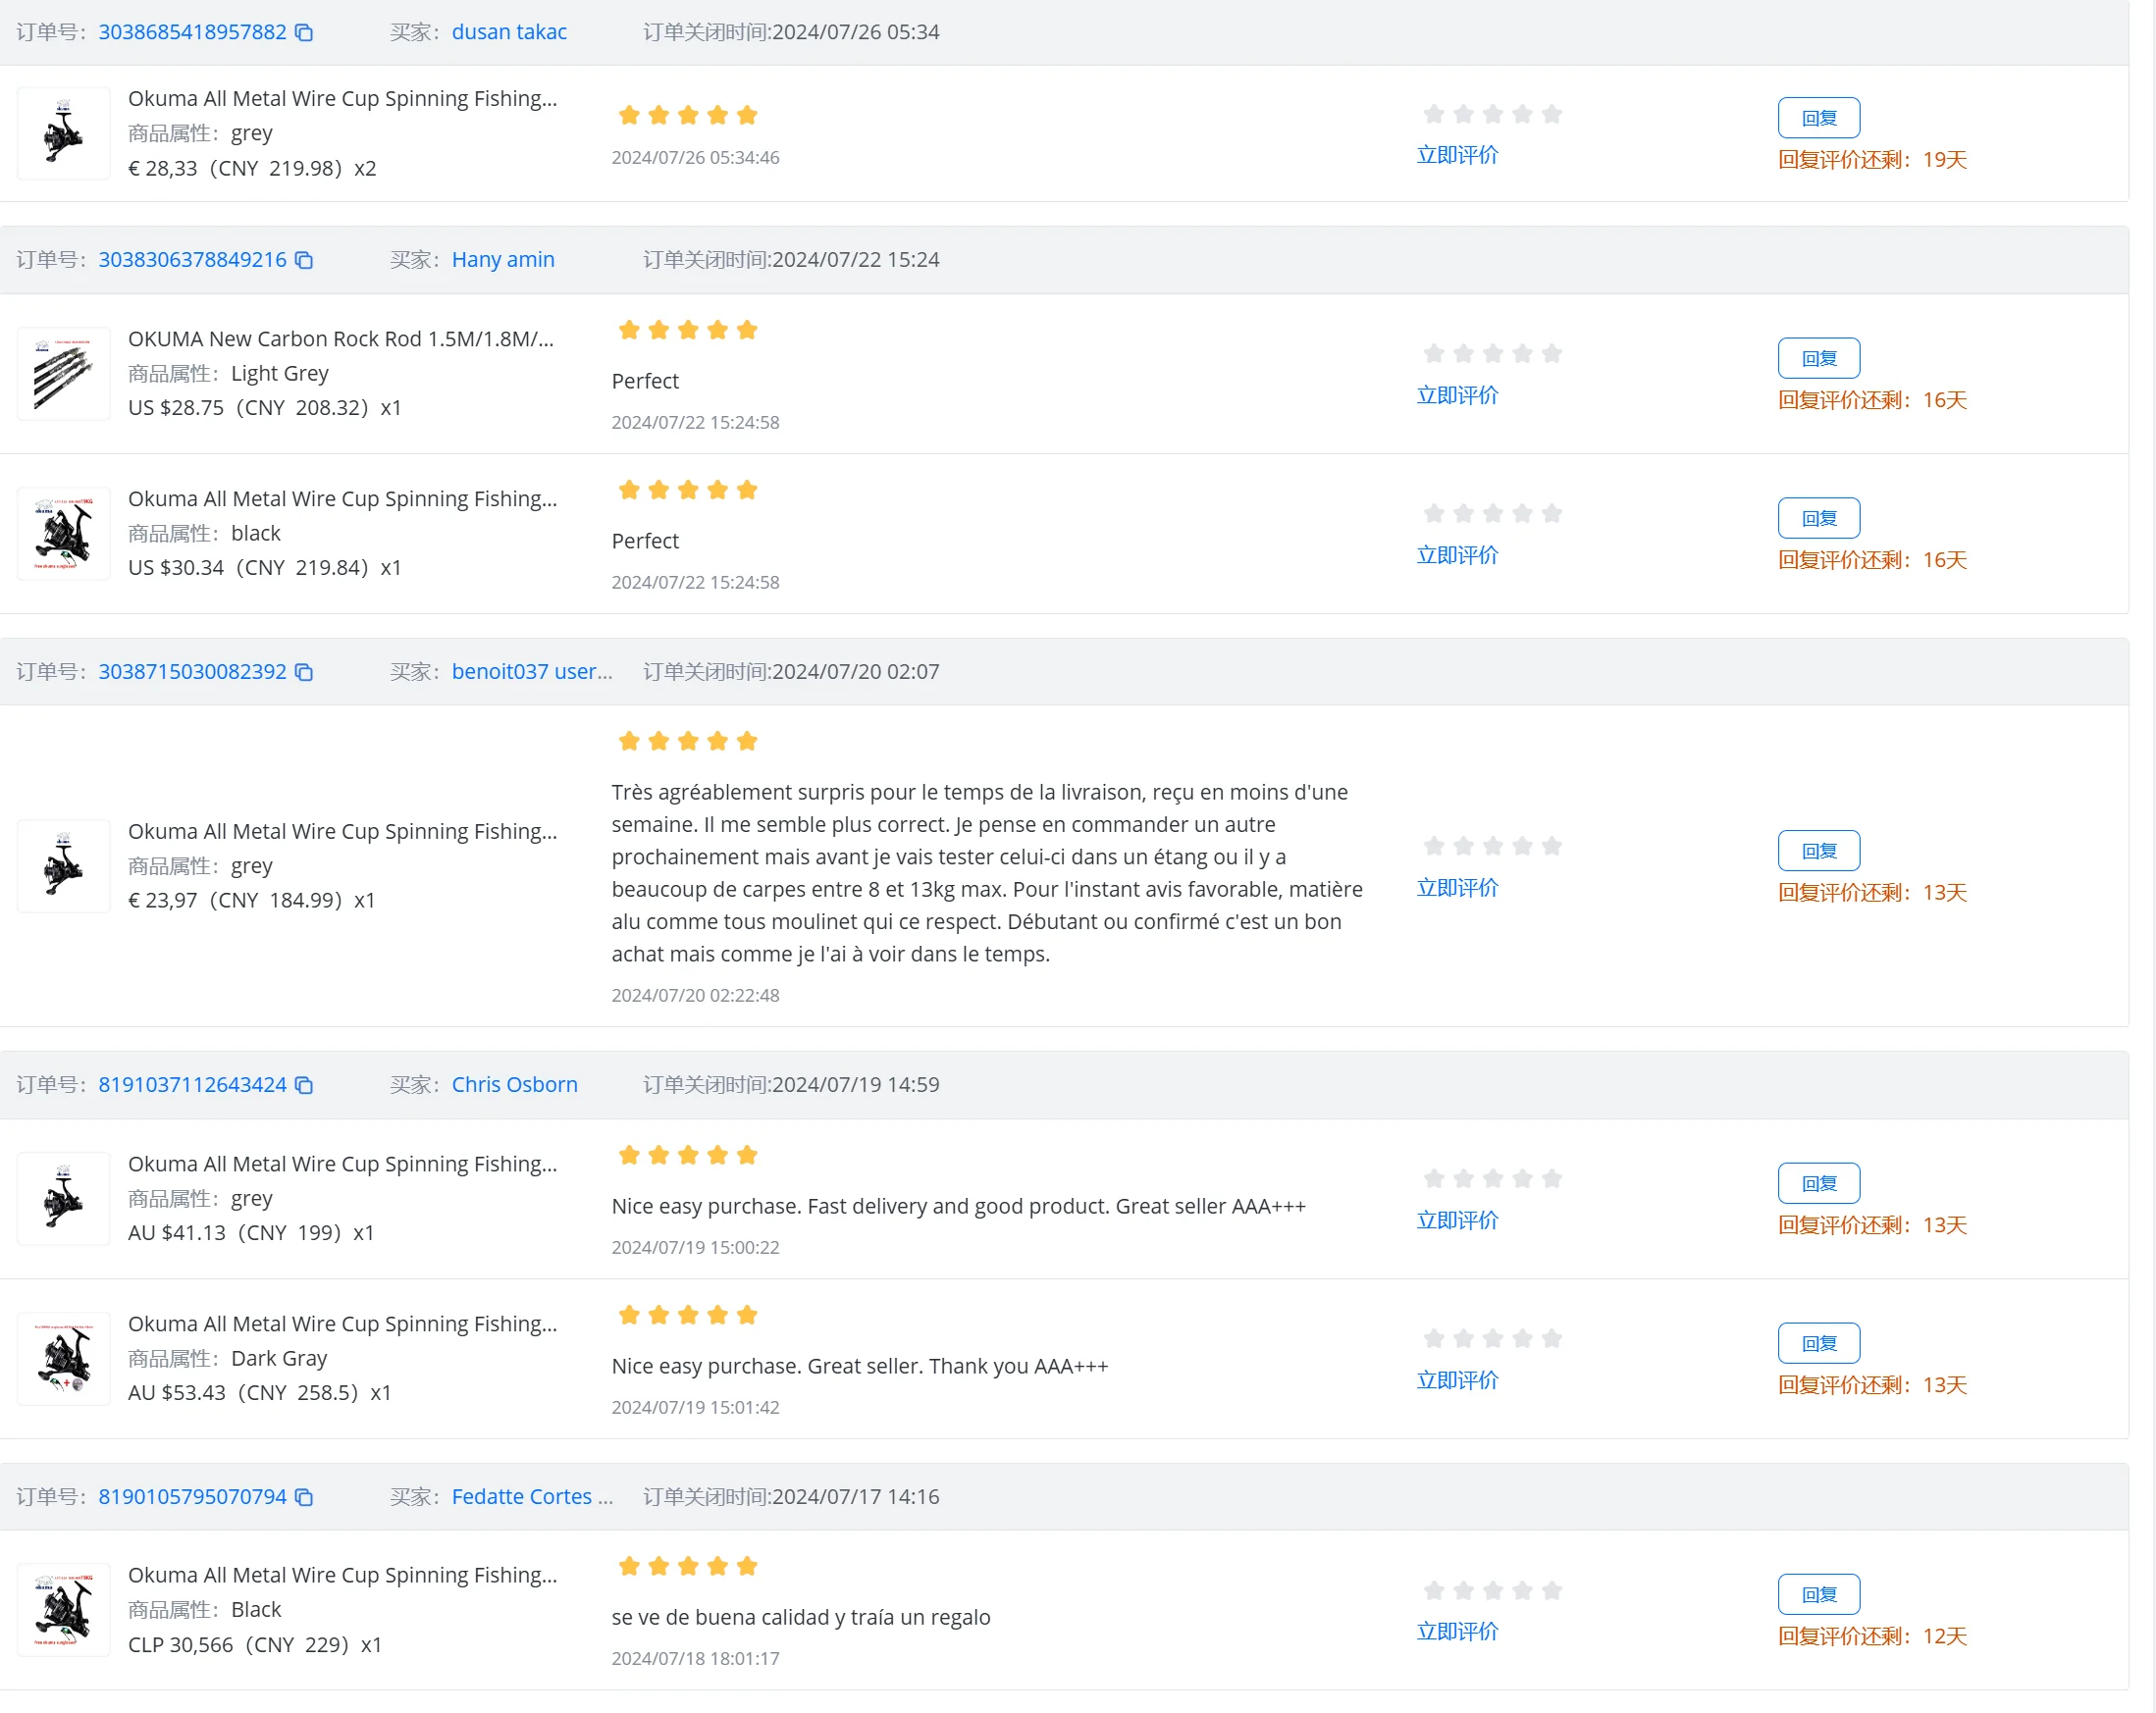This screenshot has width=2156, height=1713.
Task: Set first gray star for Chris Osborn grey reel
Action: point(1434,1178)
